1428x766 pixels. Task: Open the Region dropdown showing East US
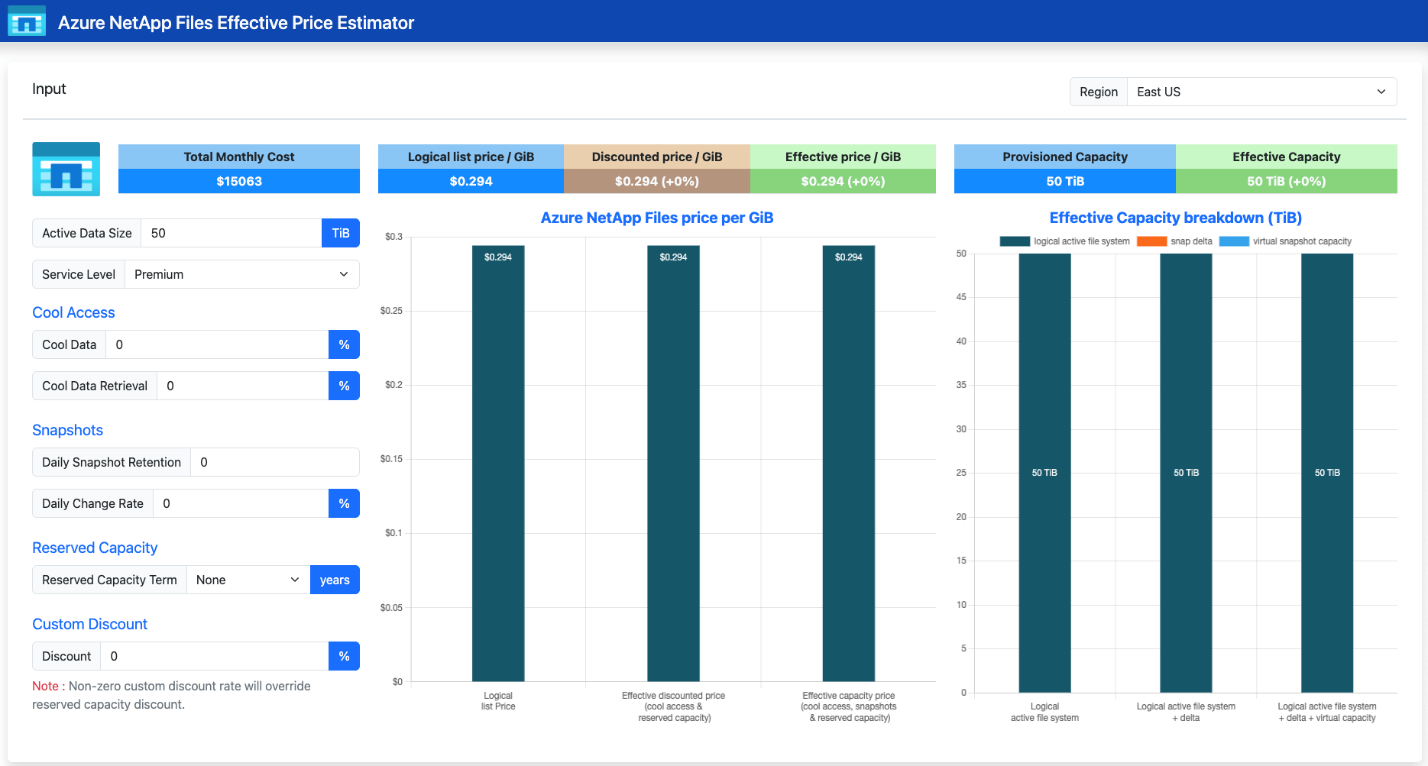1262,92
